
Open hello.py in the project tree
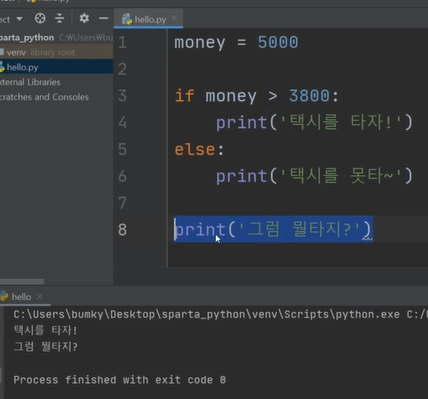click(x=56, y=67)
